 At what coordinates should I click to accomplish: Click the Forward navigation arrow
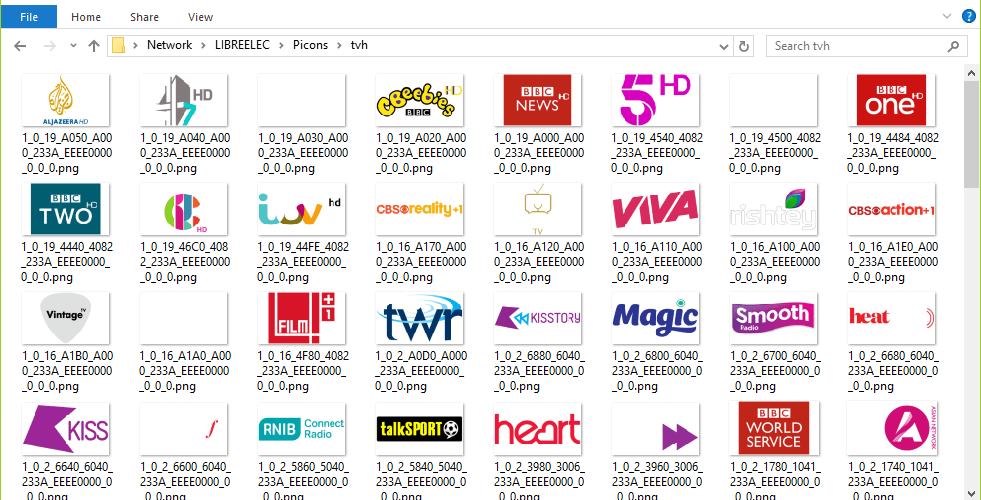(49, 46)
